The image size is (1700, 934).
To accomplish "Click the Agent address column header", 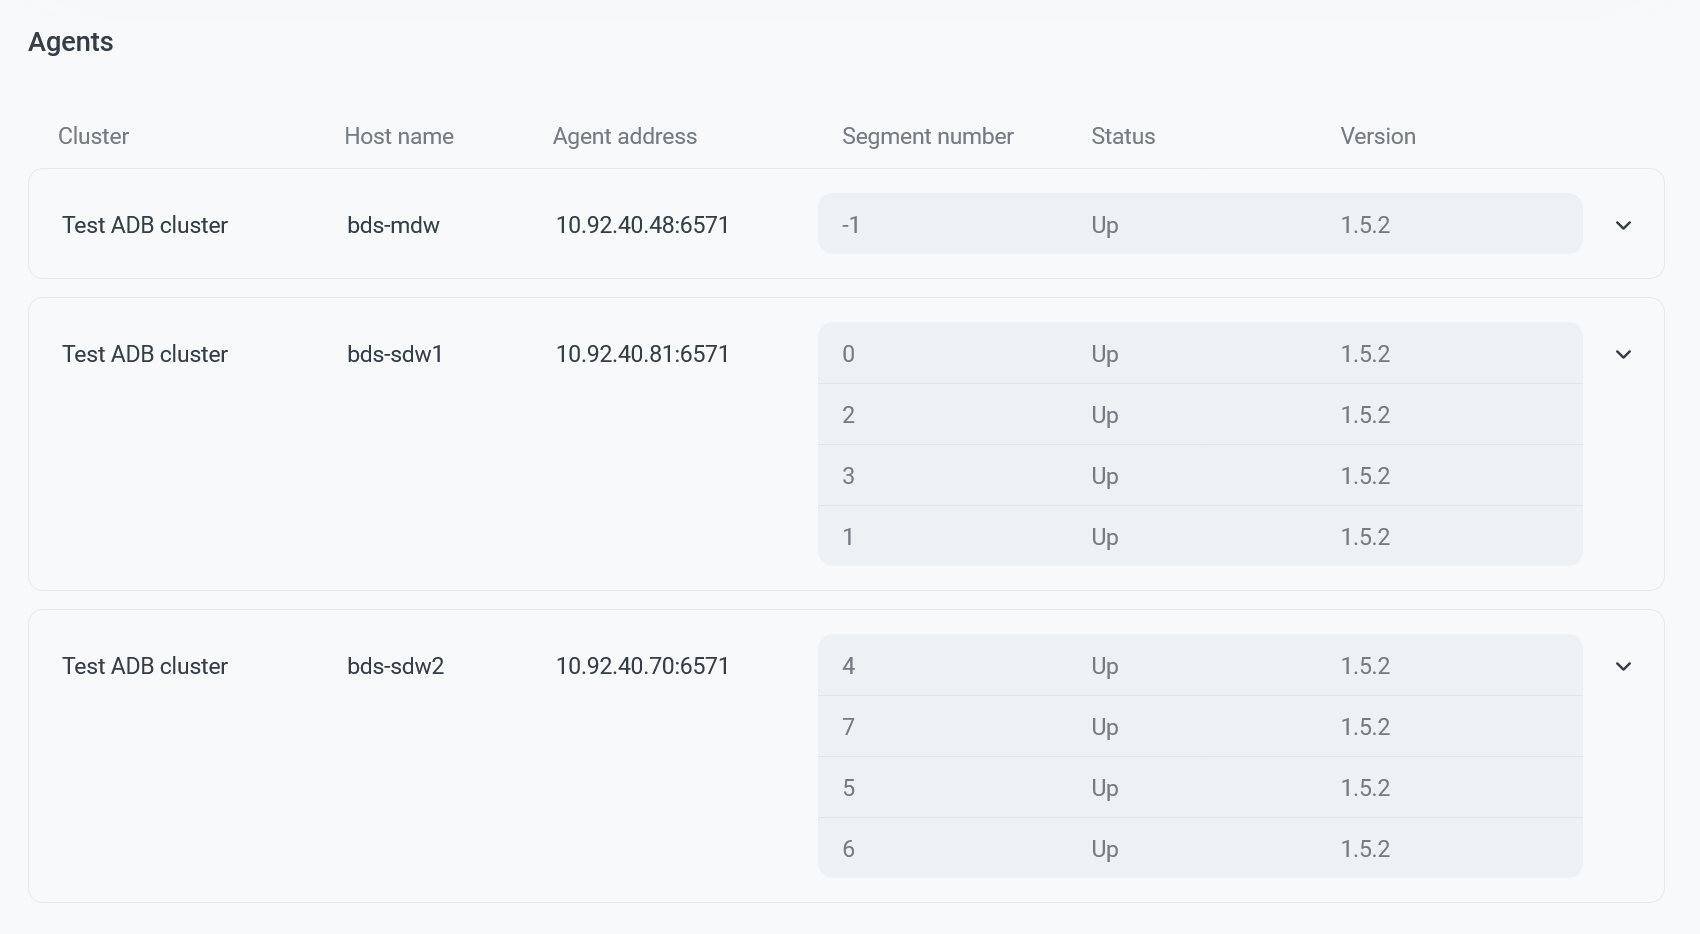I will coord(624,136).
